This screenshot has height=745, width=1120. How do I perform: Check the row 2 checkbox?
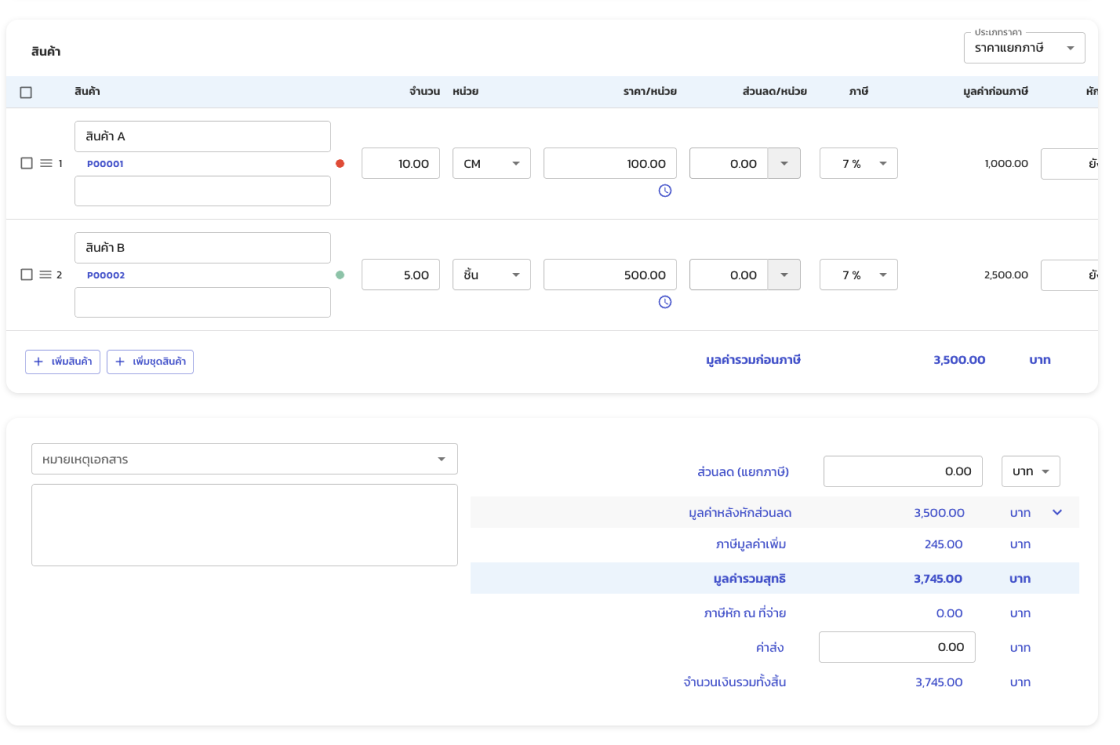click(27, 274)
